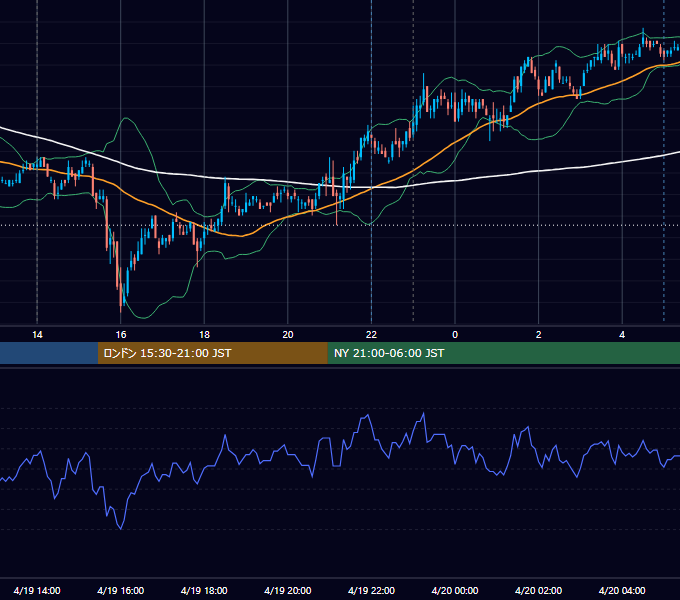The width and height of the screenshot is (680, 600).
Task: Click the hour label 16 on chart axis
Action: pyautogui.click(x=121, y=335)
